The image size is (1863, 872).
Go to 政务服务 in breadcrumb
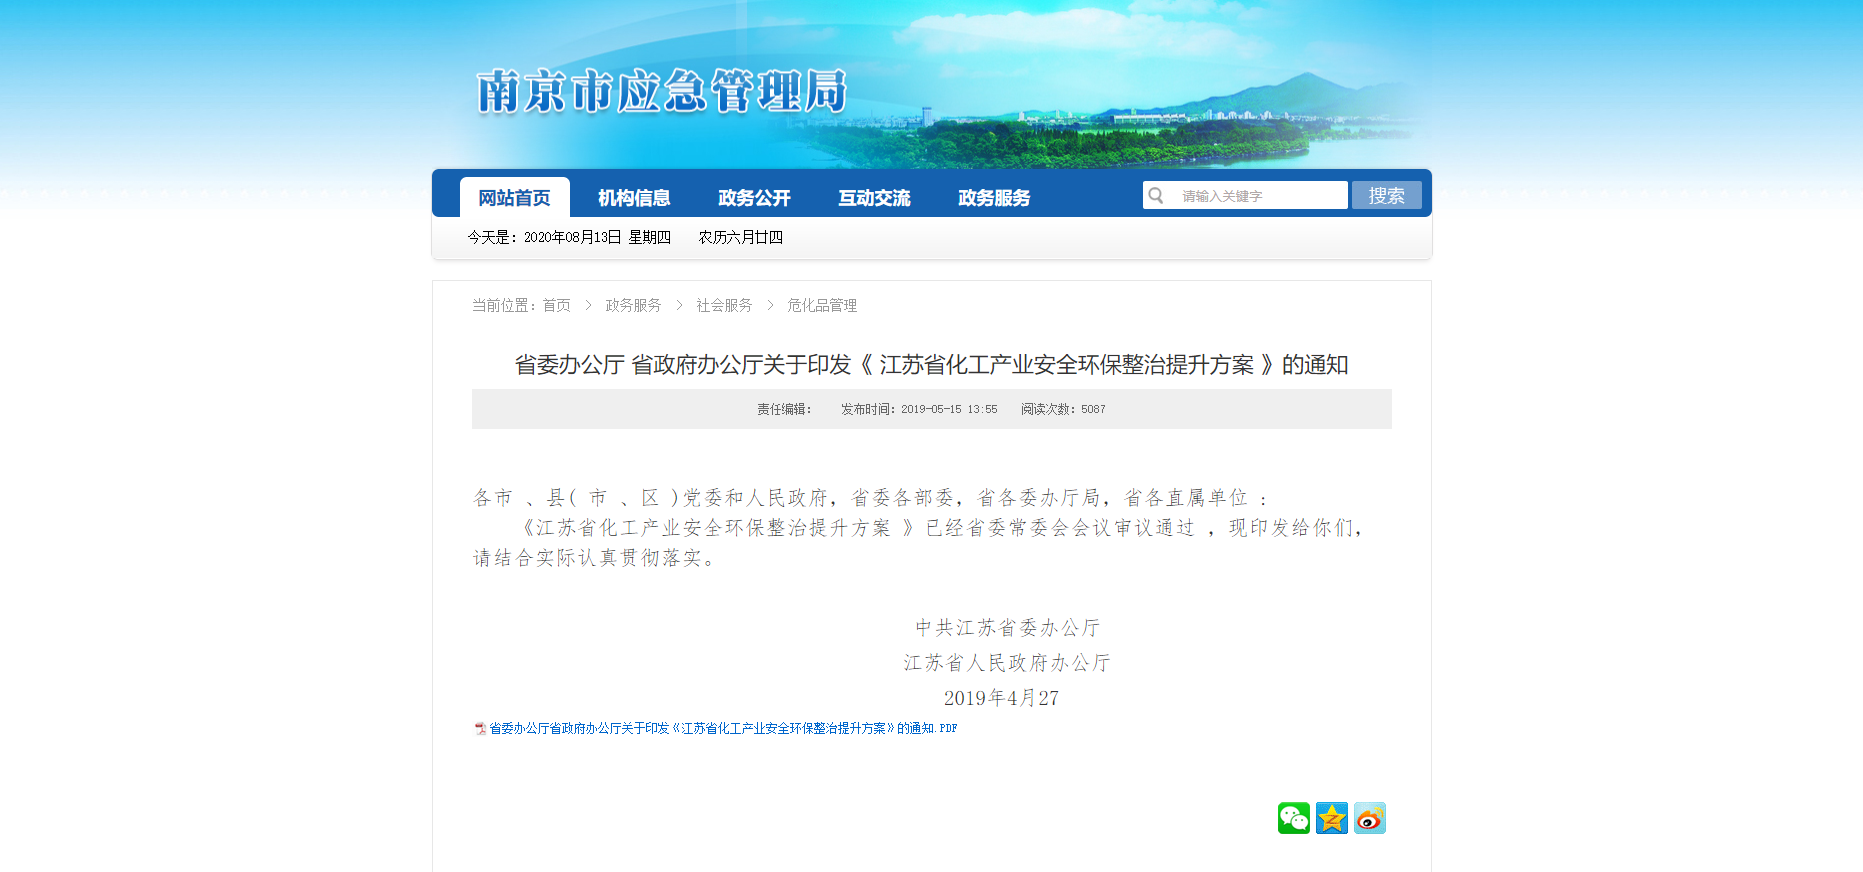[x=633, y=305]
